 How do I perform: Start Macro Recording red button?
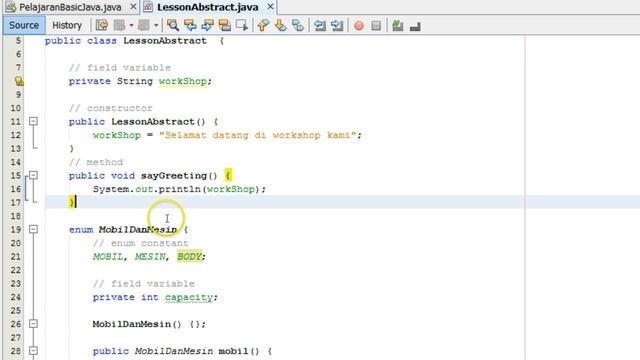[x=359, y=26]
